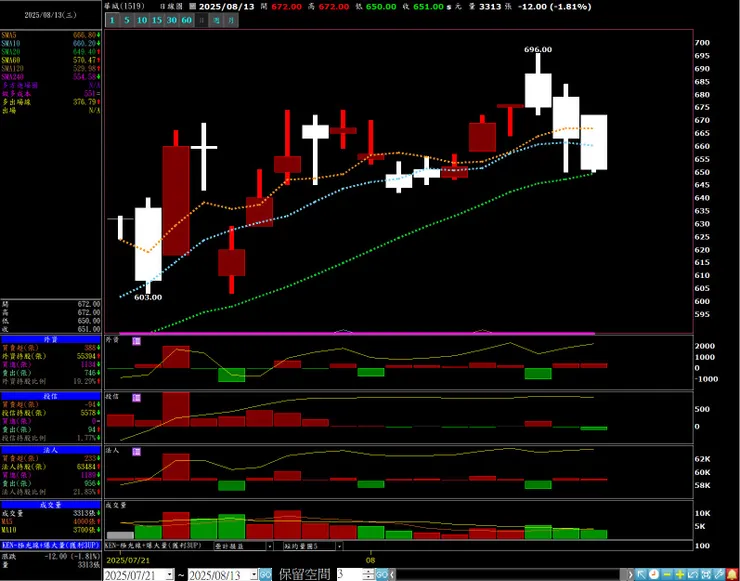Click the GO button after the date range
740x581 pixels.
point(266,574)
